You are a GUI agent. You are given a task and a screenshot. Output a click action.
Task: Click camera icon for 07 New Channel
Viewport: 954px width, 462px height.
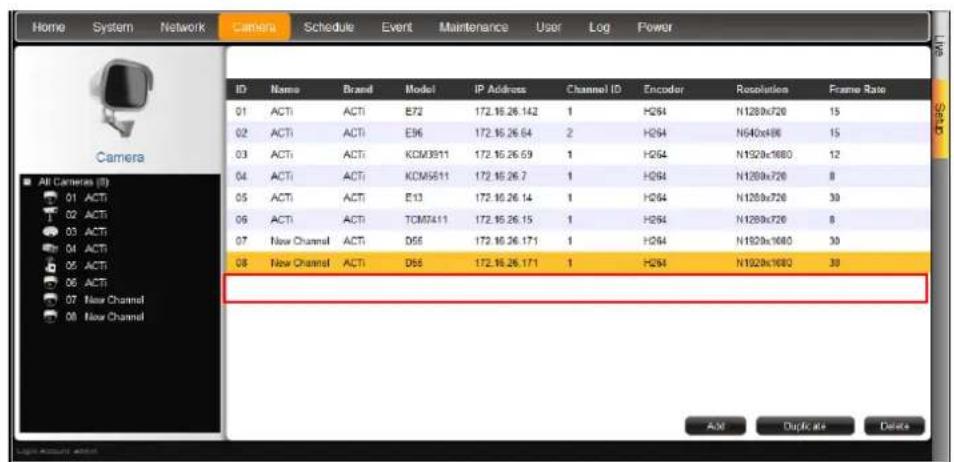49,300
